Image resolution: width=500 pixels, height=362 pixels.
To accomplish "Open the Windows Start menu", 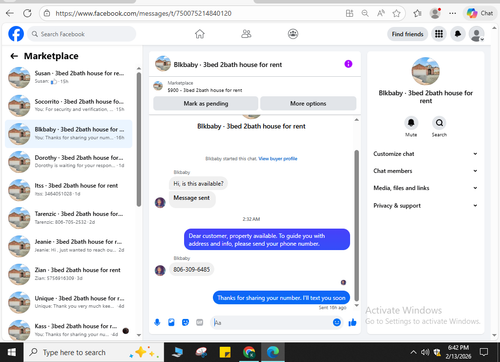I will coord(12,352).
